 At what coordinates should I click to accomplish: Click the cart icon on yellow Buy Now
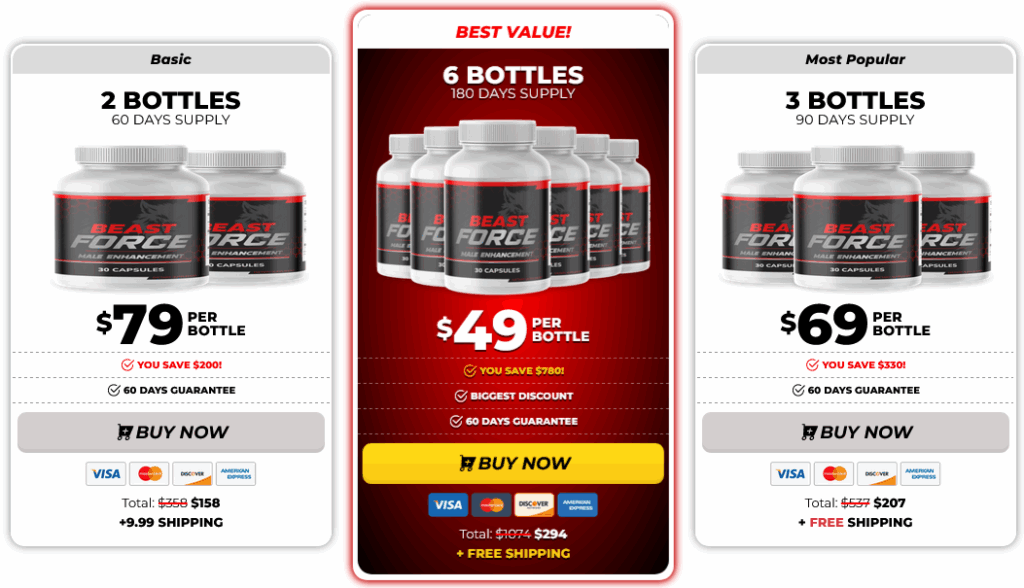pos(466,463)
